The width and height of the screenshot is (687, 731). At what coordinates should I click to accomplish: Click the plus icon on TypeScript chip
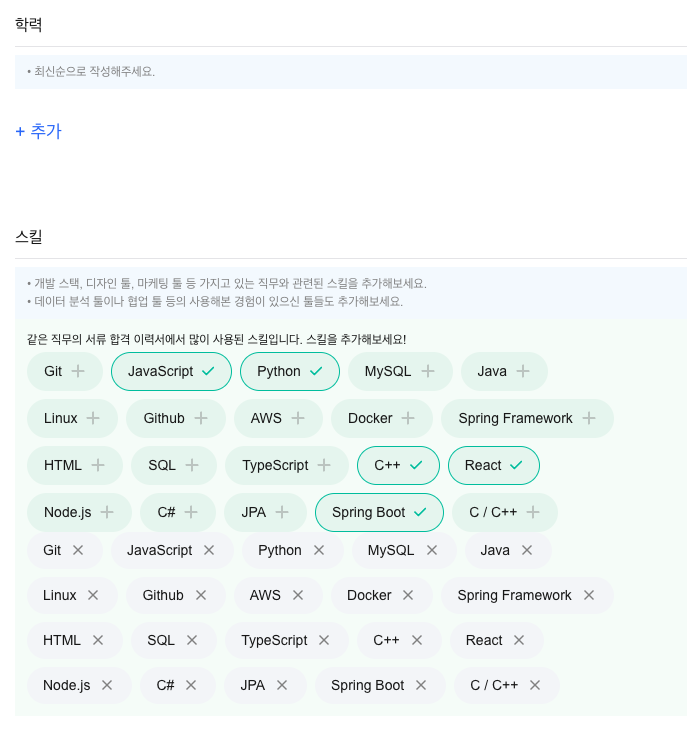coord(324,465)
